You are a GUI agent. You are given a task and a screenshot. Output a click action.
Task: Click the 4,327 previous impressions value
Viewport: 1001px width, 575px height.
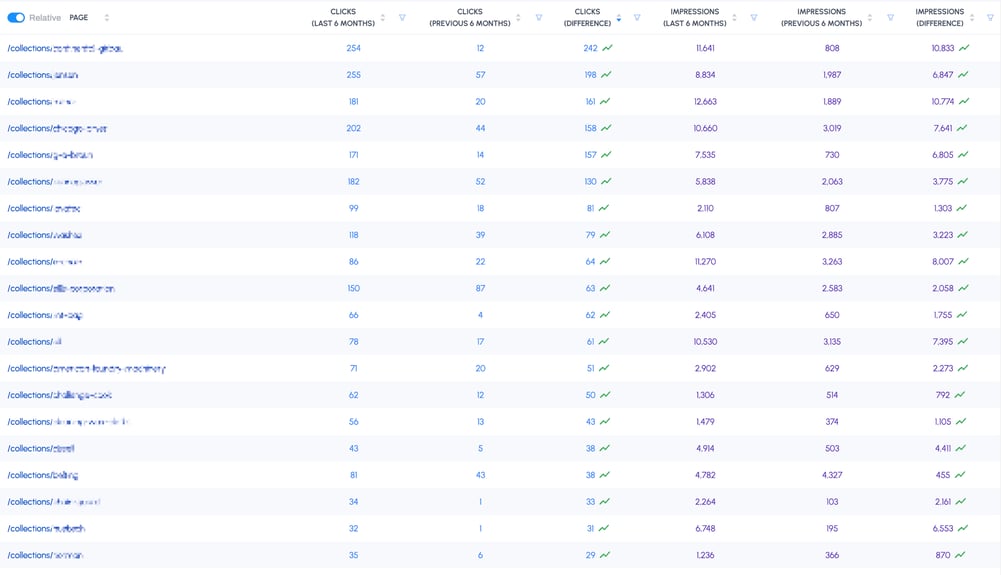click(832, 475)
